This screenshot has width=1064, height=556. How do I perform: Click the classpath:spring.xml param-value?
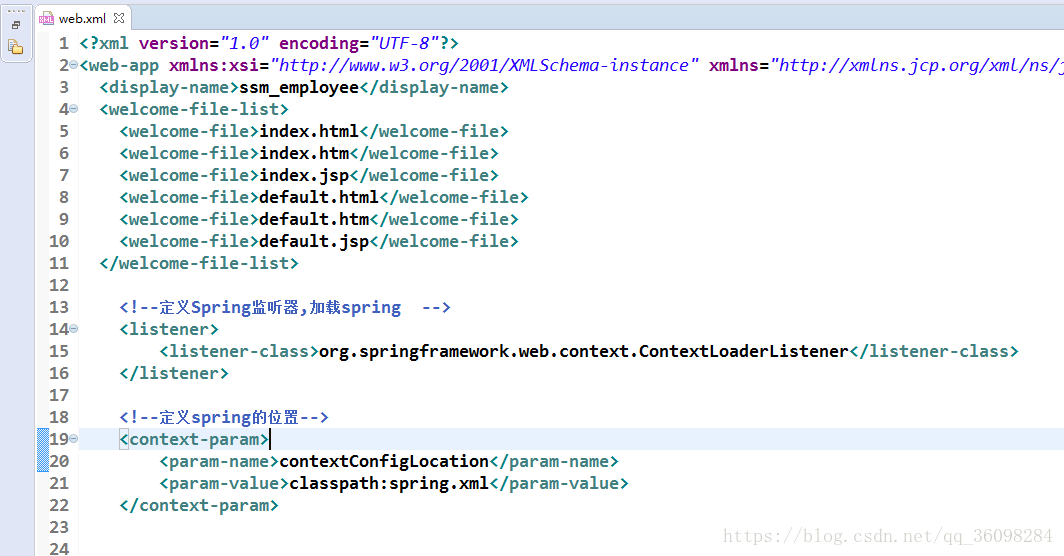[389, 483]
